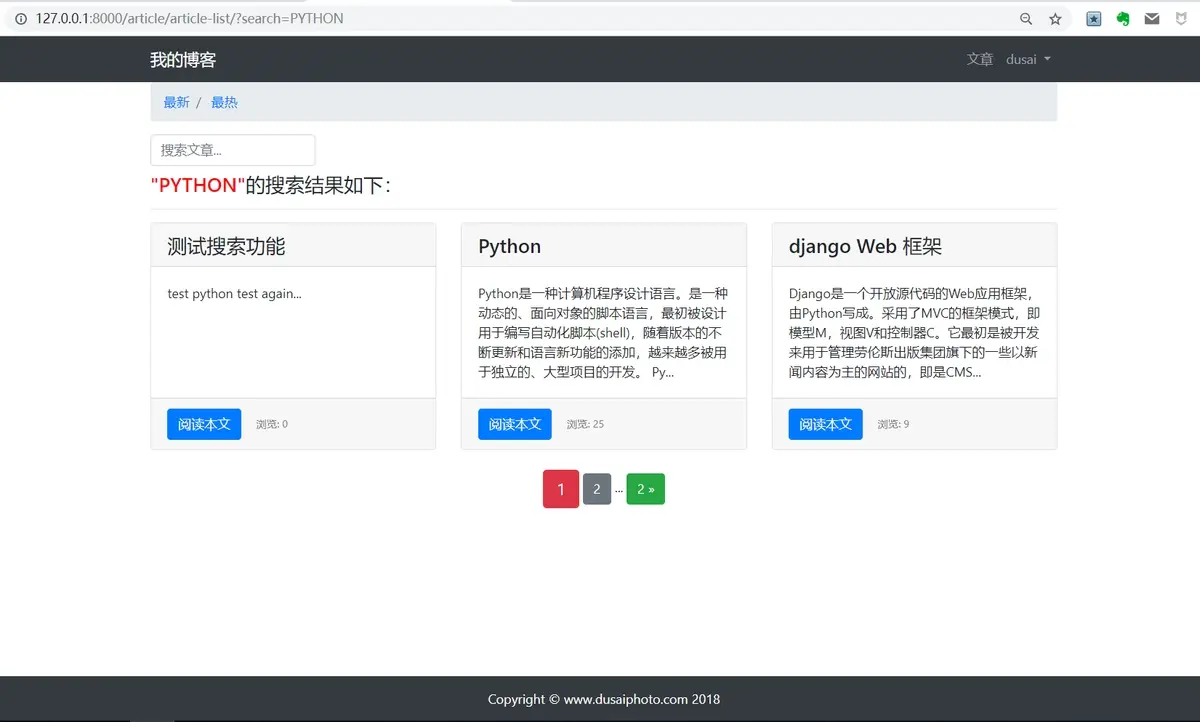The width and height of the screenshot is (1200, 722).
Task: Open the Evernote elephant extension icon
Action: (1123, 18)
